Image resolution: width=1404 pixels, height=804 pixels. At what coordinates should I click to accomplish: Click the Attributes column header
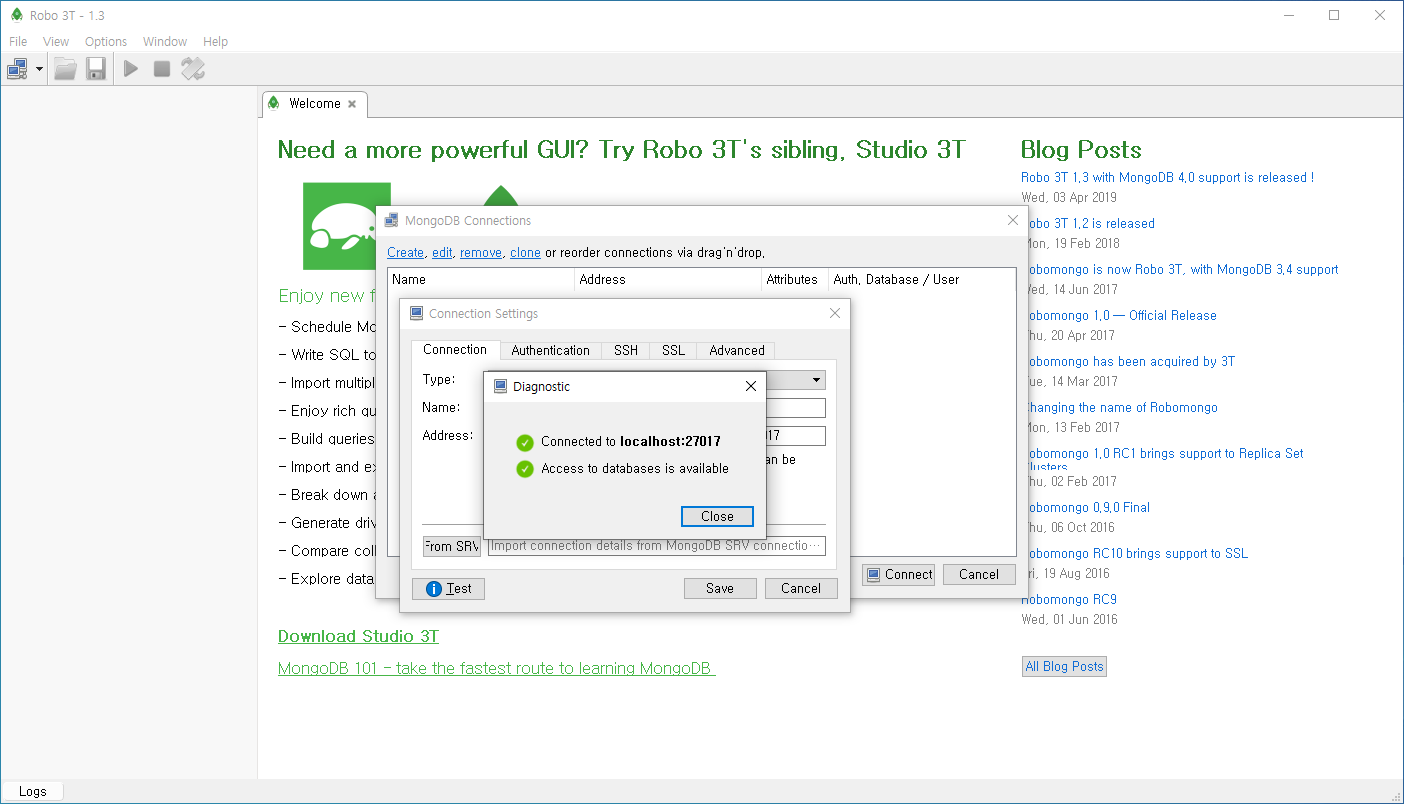794,280
